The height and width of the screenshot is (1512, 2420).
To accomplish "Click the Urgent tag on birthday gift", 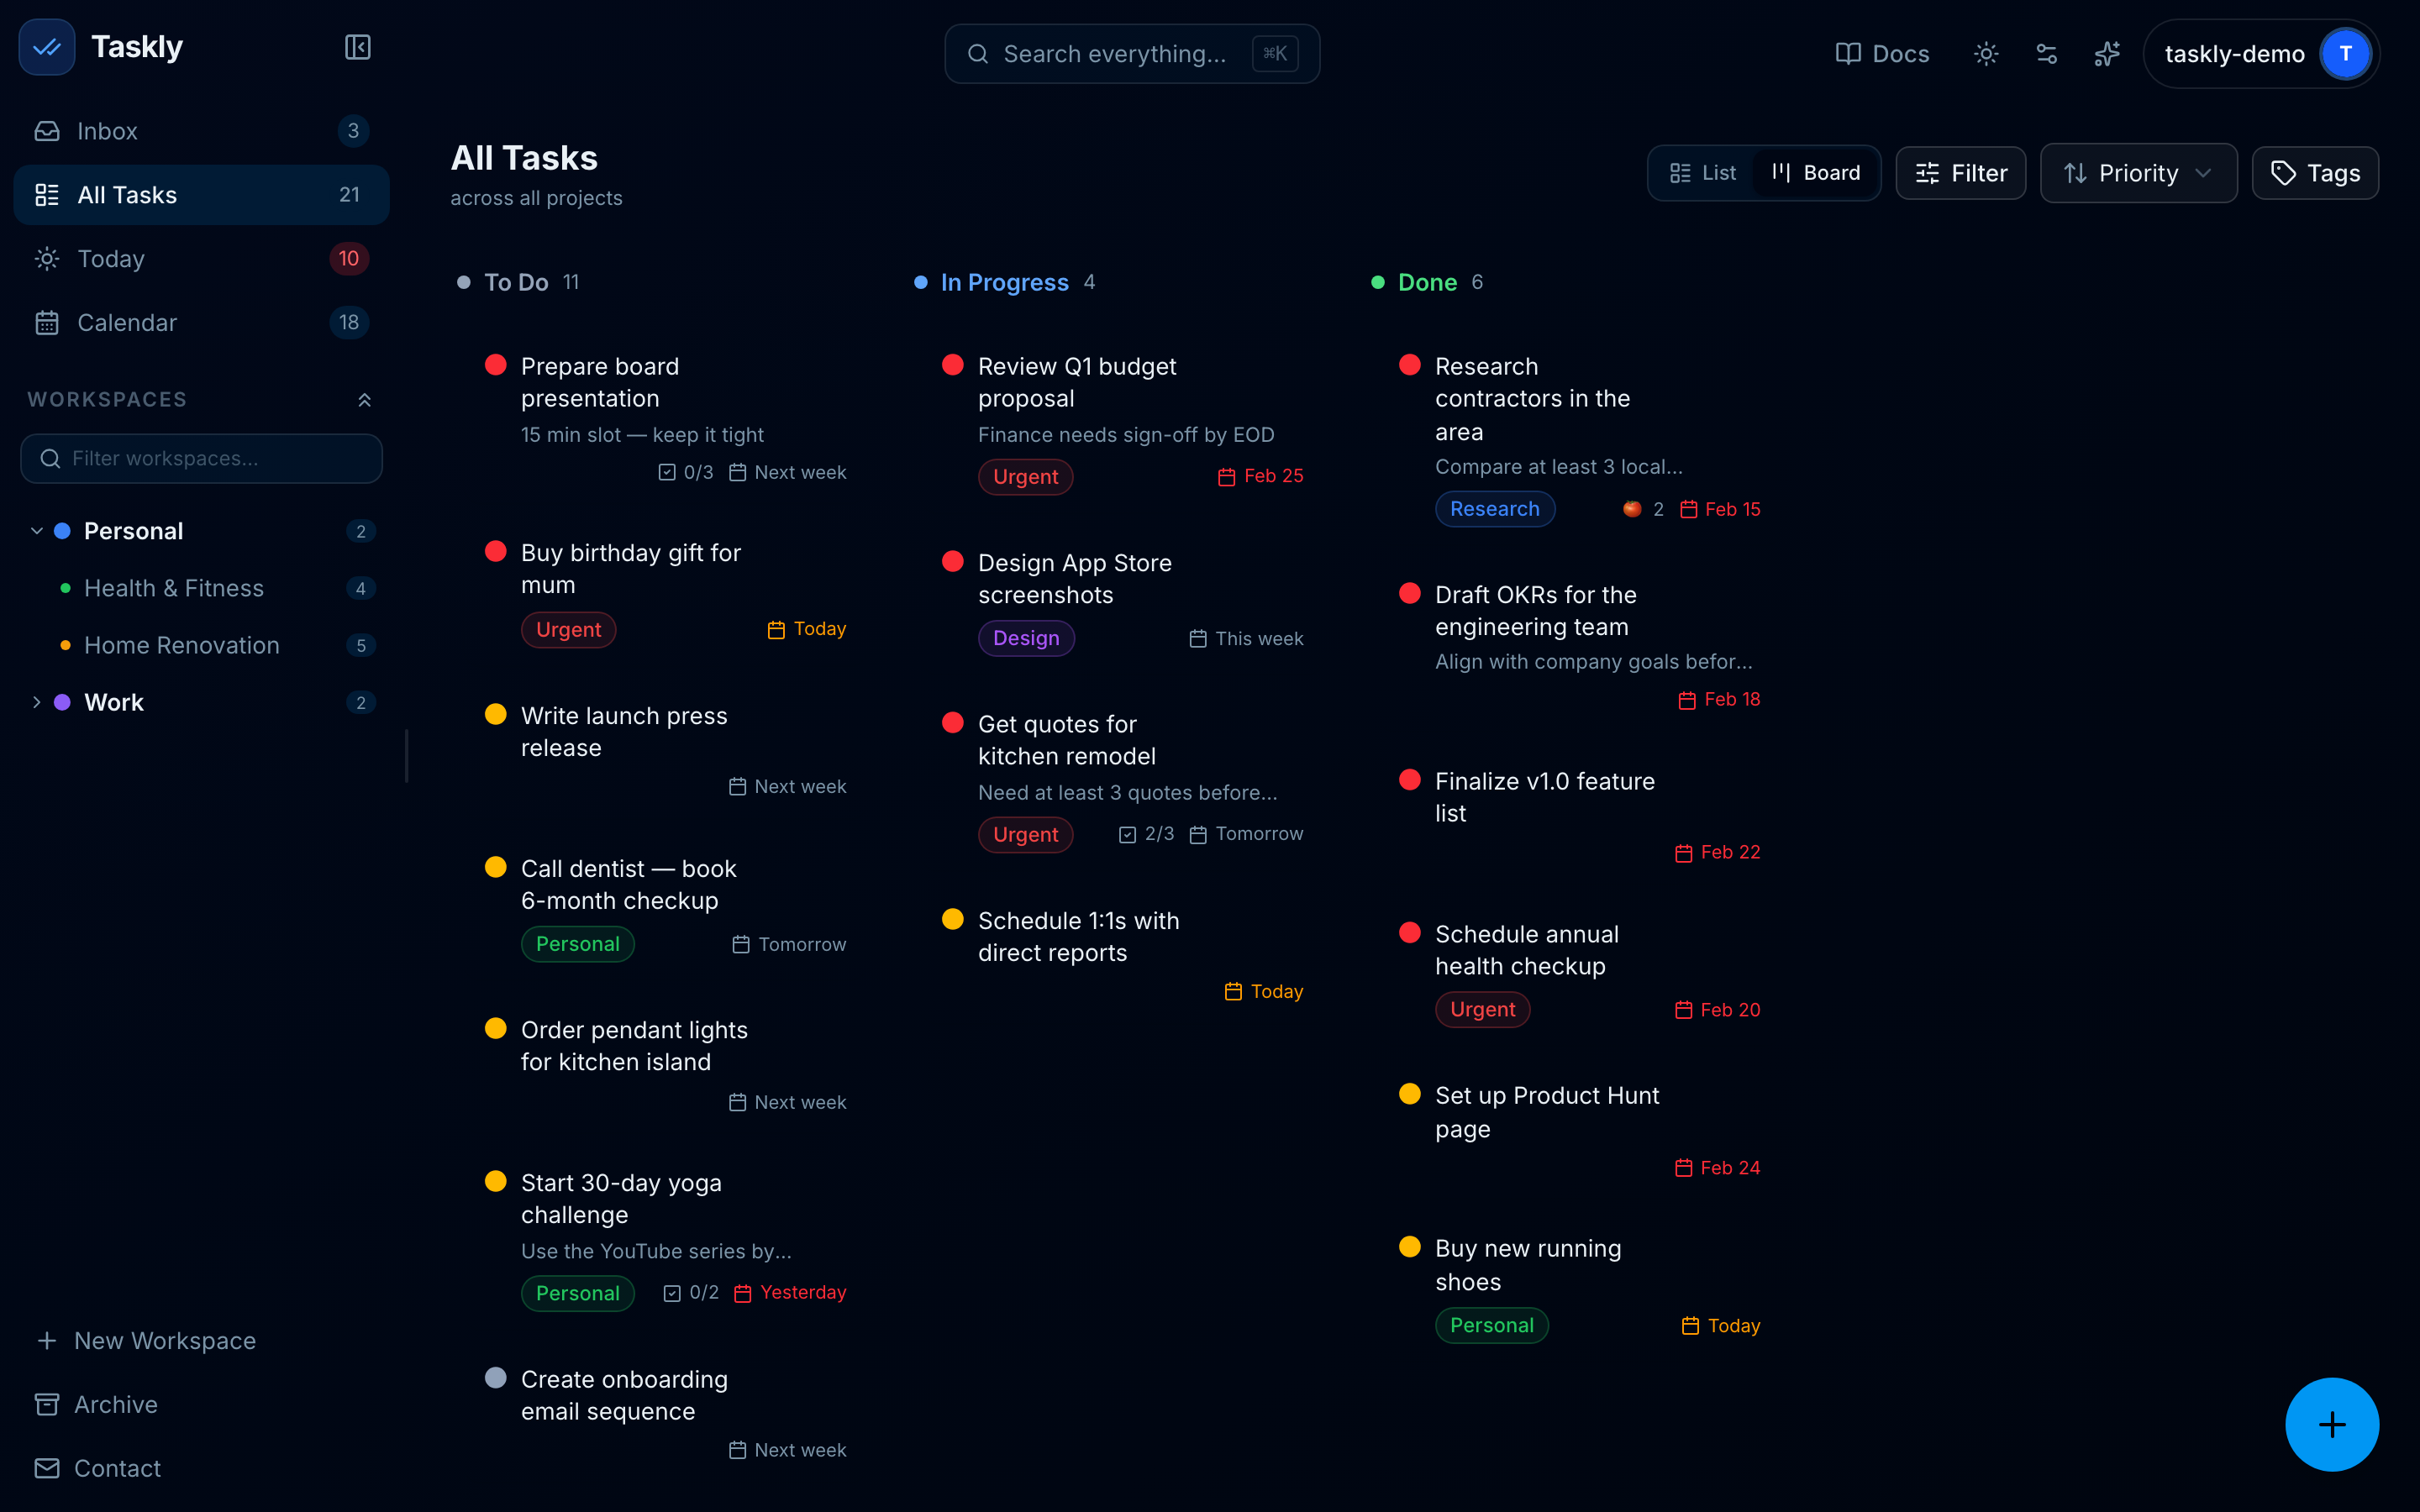I will point(568,630).
